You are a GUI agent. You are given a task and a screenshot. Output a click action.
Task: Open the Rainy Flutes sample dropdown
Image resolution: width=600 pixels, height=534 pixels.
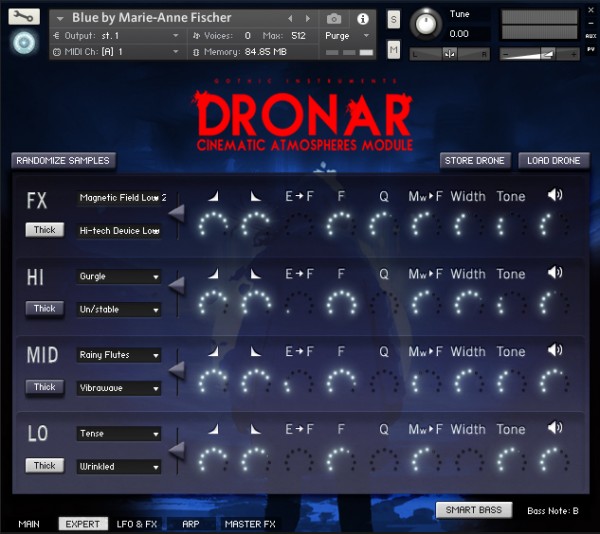pyautogui.click(x=119, y=355)
